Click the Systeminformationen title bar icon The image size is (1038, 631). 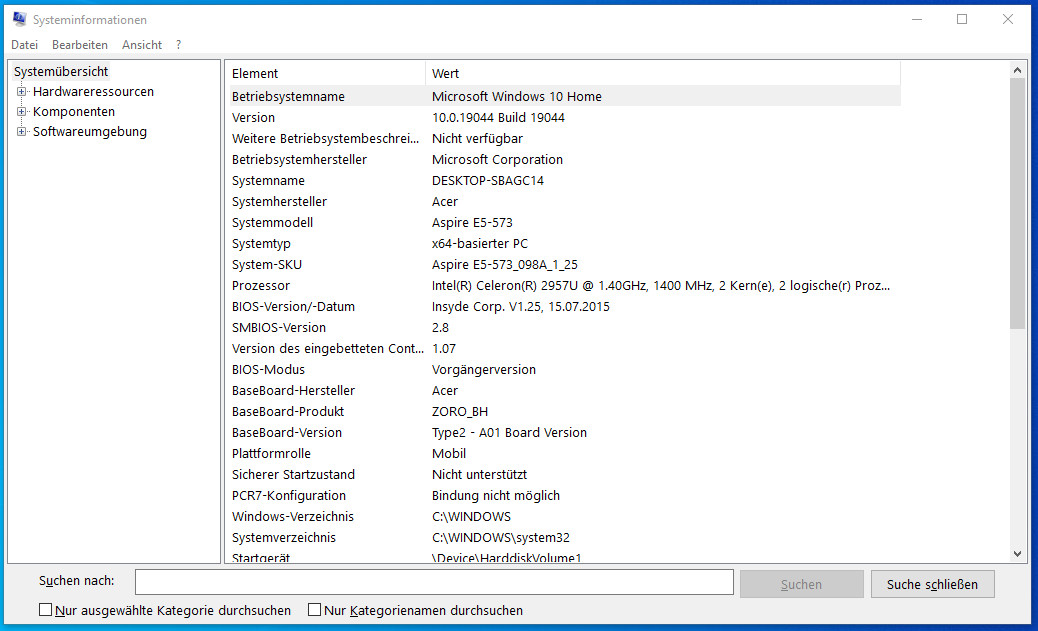[x=20, y=19]
